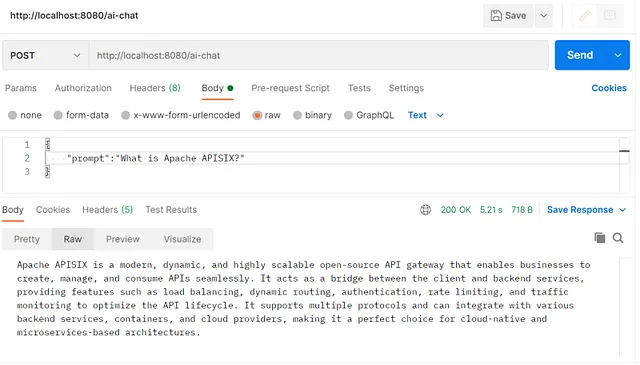
Task: Select the GraphQL radio button
Action: pyautogui.click(x=348, y=116)
